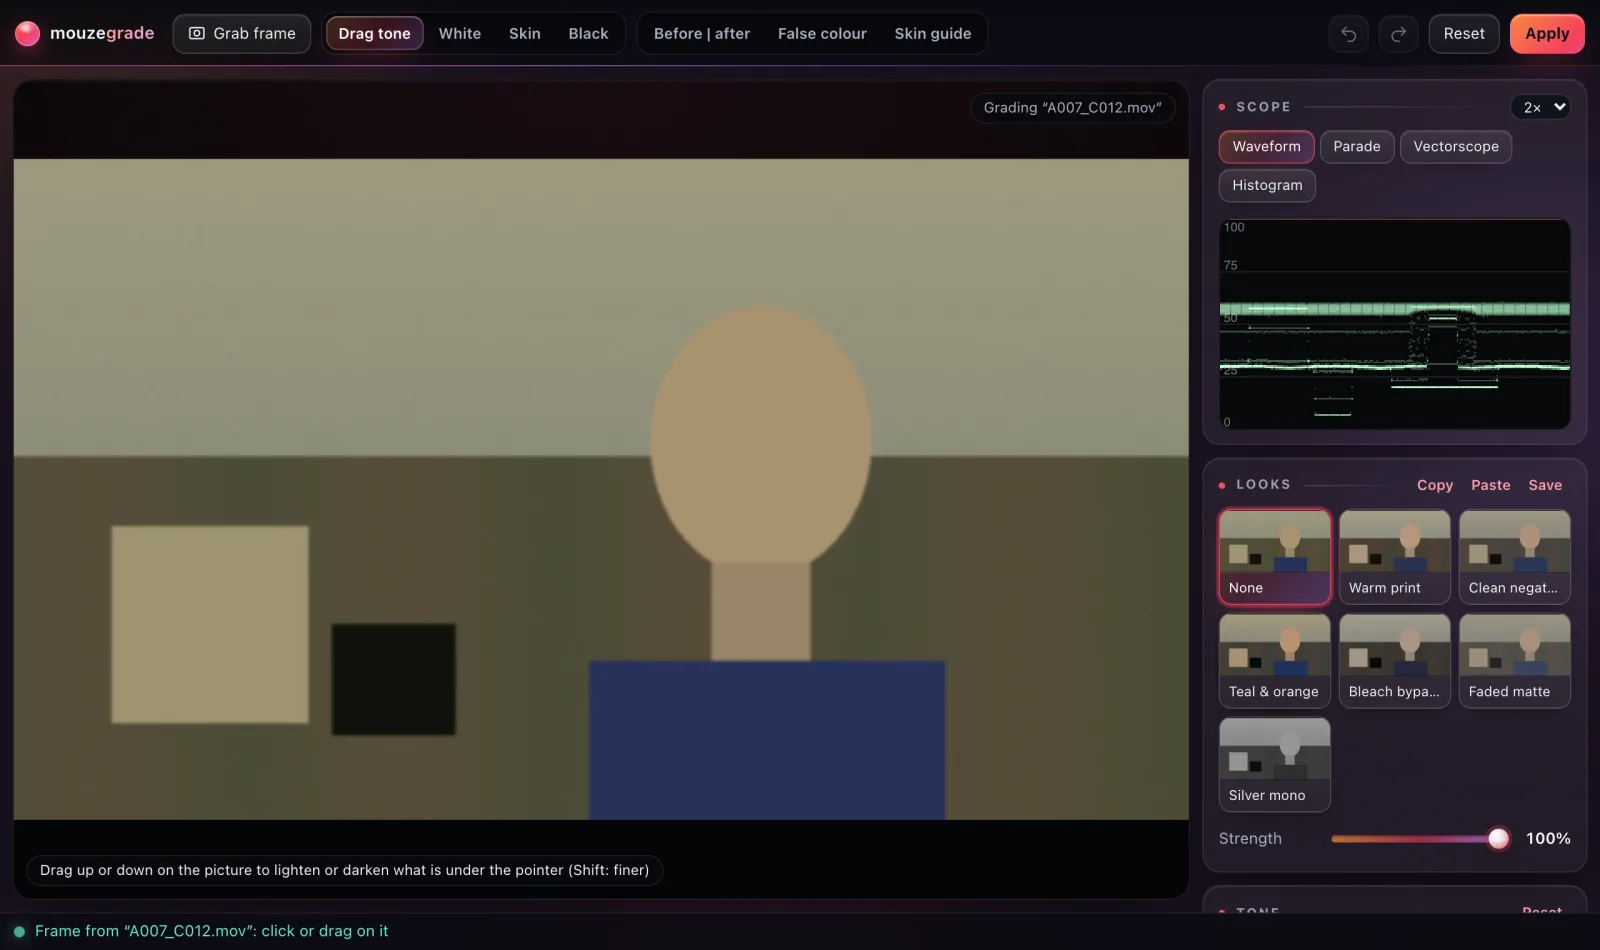
Task: Click the Apply button
Action: (1547, 34)
